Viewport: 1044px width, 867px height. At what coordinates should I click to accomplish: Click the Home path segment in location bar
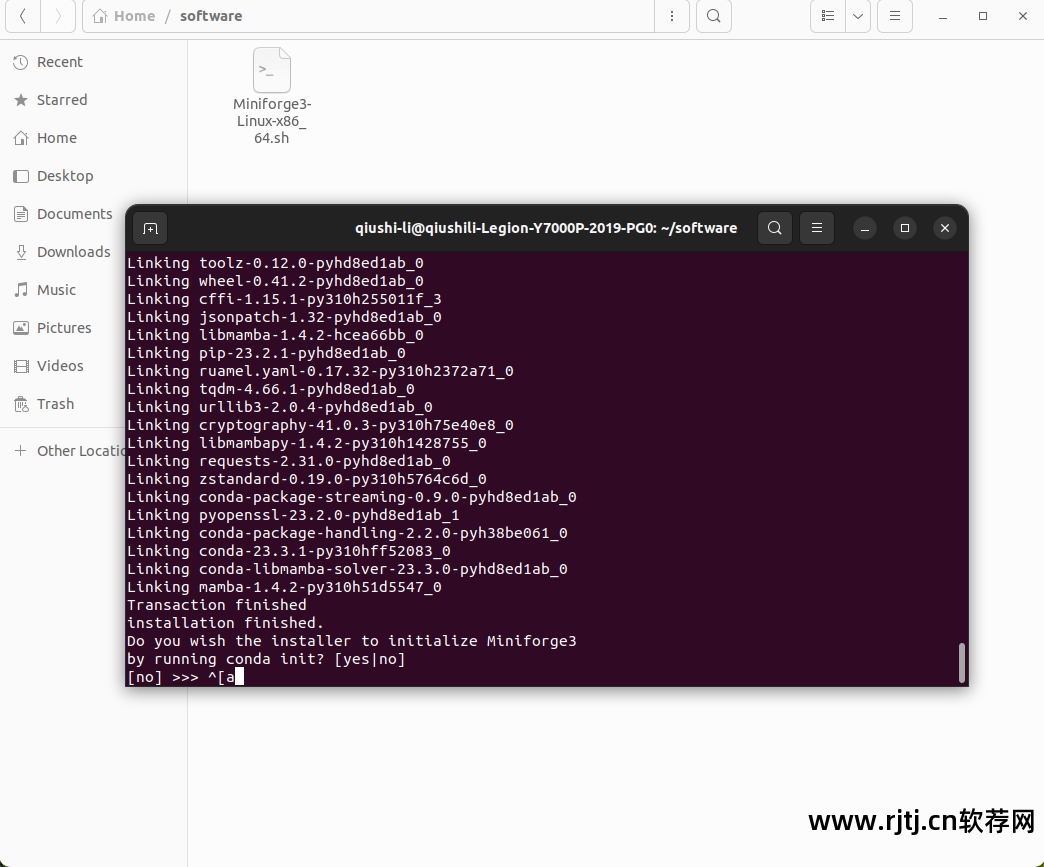coord(124,16)
